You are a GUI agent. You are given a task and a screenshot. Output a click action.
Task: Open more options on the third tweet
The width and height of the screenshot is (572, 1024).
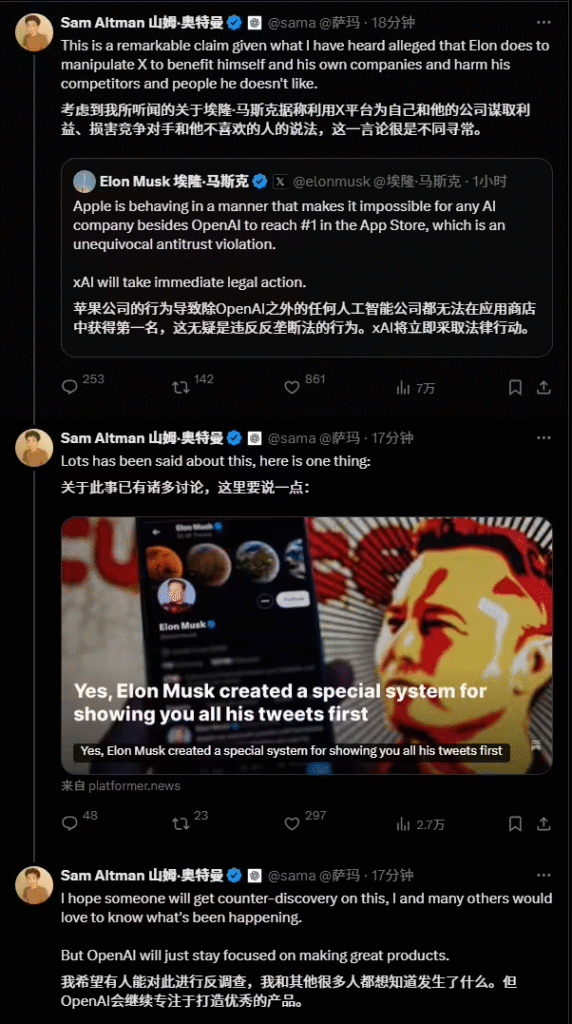[x=543, y=875]
